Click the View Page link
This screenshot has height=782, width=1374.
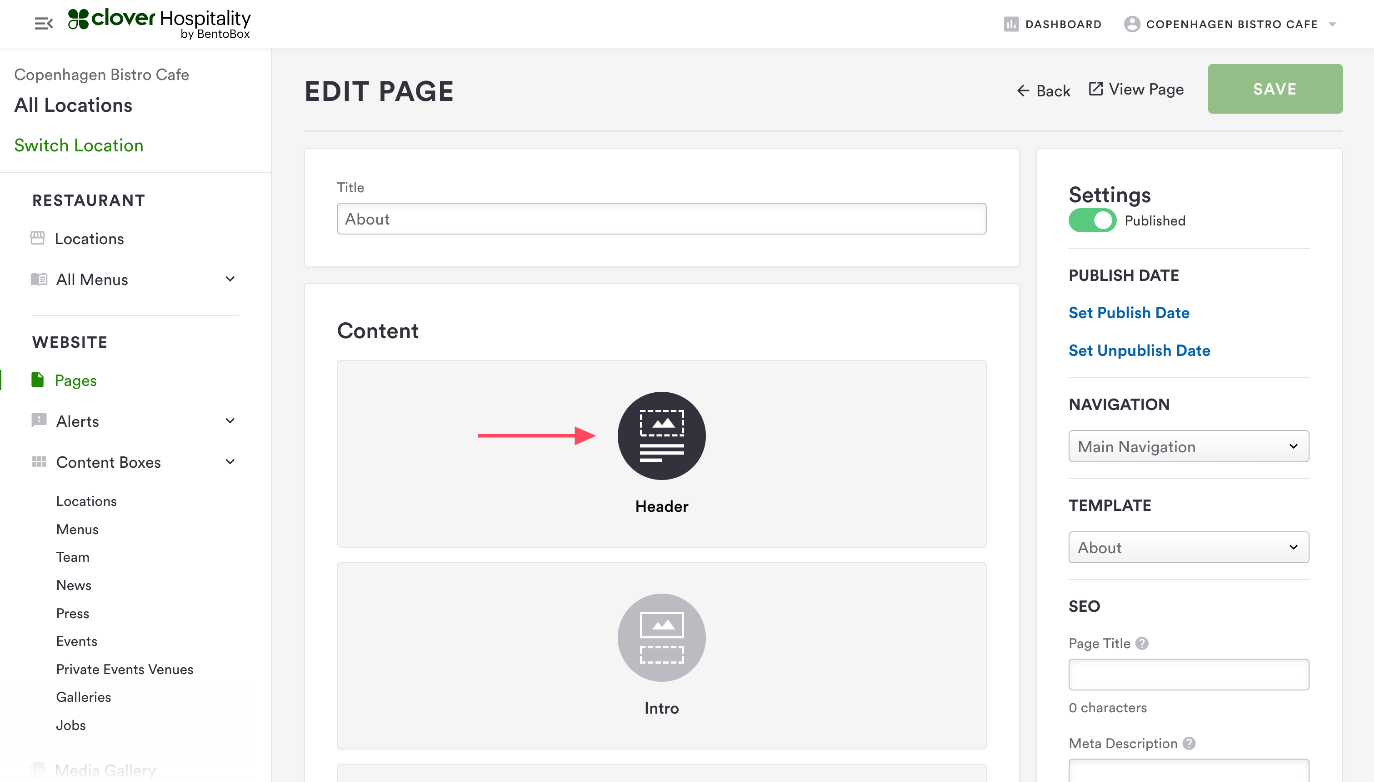pos(1136,90)
